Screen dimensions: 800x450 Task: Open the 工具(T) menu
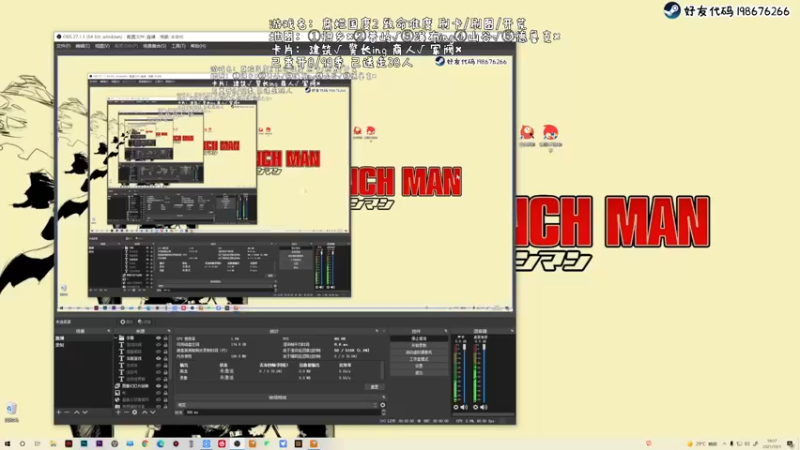tap(179, 46)
